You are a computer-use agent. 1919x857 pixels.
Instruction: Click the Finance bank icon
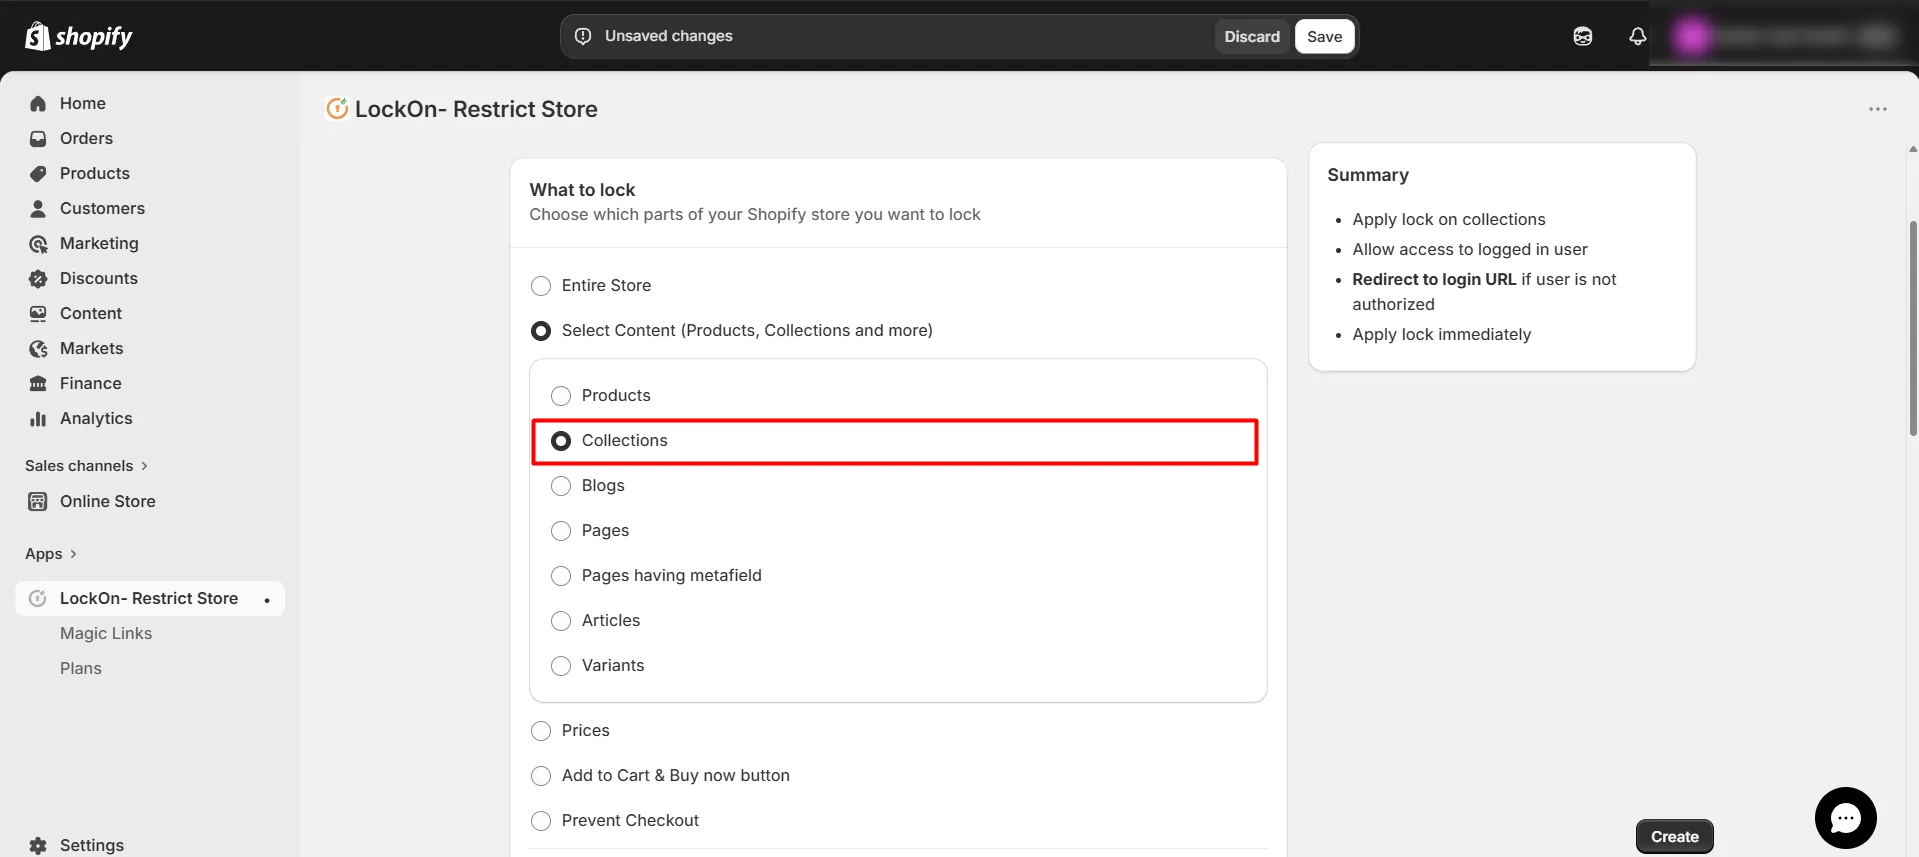38,383
